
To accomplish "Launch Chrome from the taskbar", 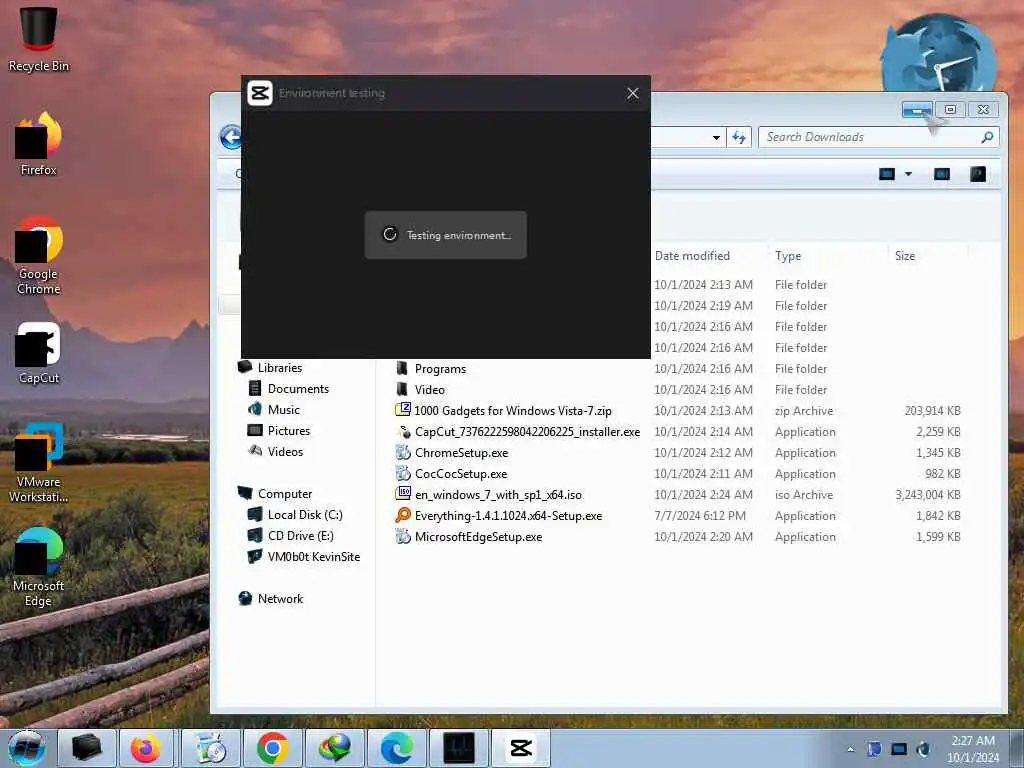I will tap(272, 748).
